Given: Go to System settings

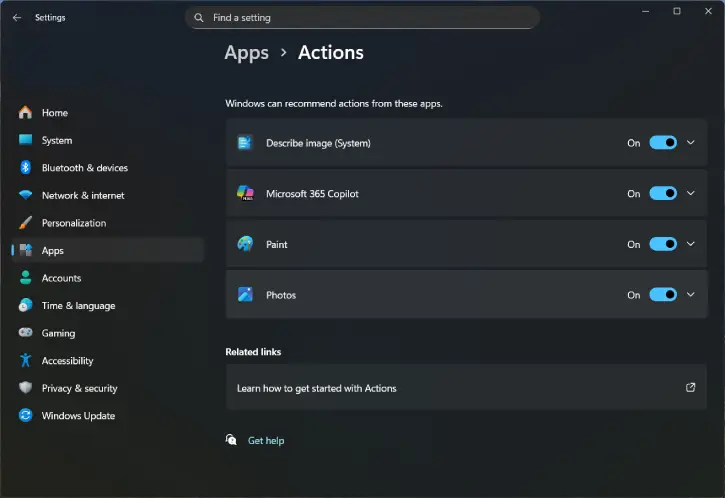Looking at the screenshot, I should click(x=108, y=140).
